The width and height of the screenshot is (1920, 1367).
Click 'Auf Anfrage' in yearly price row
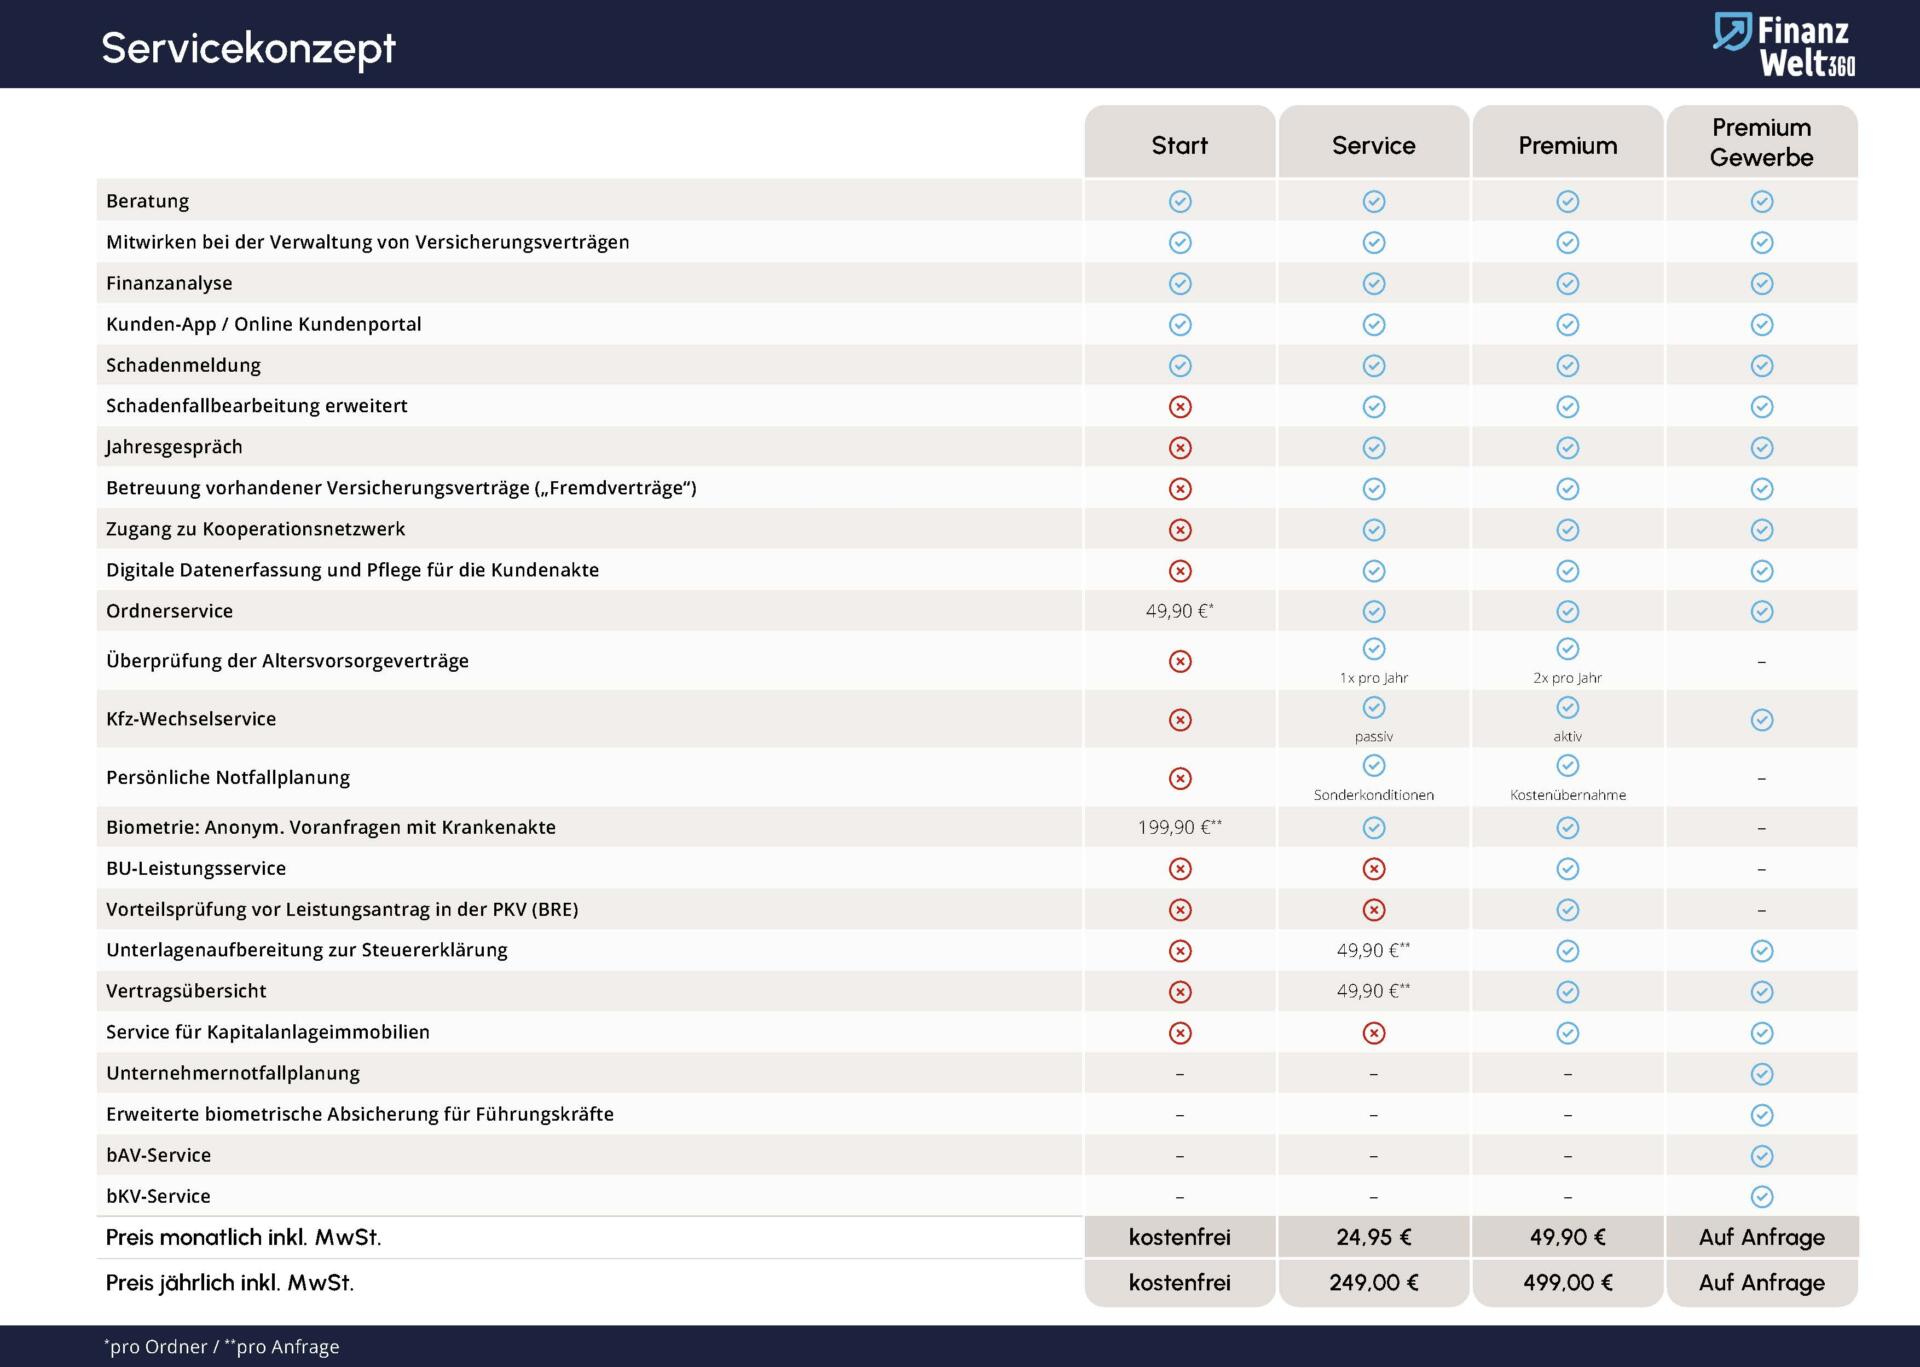[x=1762, y=1282]
